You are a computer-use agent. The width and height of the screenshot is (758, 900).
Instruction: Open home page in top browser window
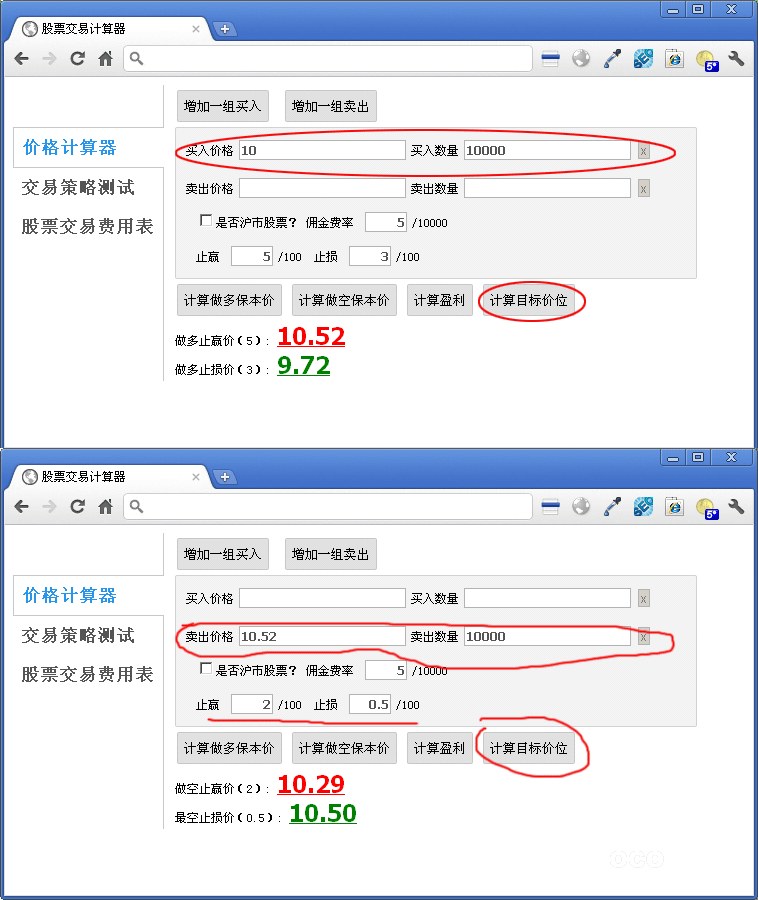[106, 58]
